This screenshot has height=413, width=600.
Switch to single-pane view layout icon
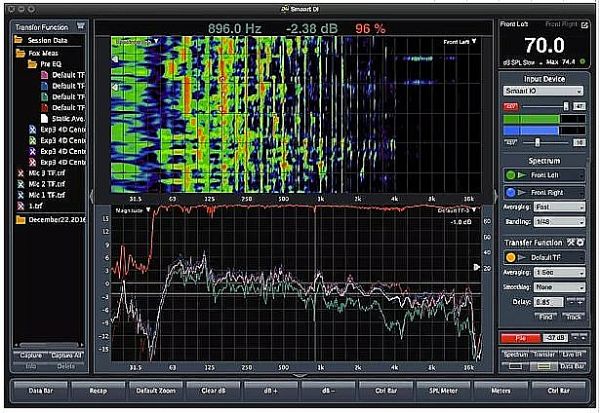click(x=515, y=366)
